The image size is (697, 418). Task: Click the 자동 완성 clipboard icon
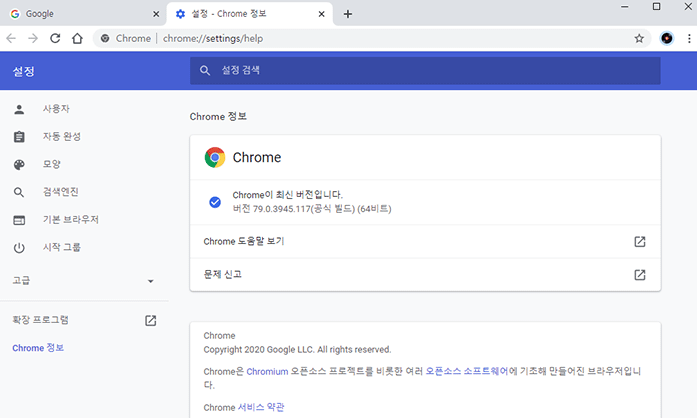19,137
